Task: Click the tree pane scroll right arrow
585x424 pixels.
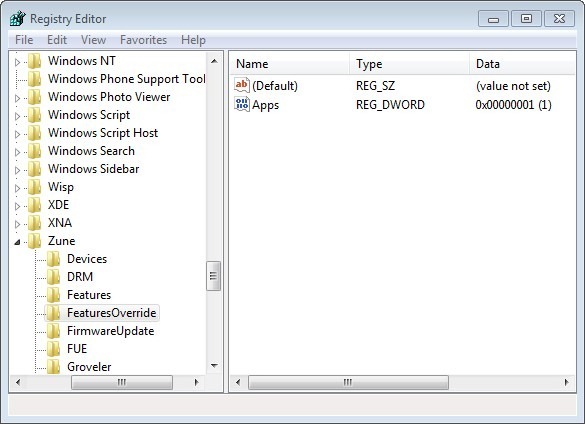Action: tap(196, 382)
